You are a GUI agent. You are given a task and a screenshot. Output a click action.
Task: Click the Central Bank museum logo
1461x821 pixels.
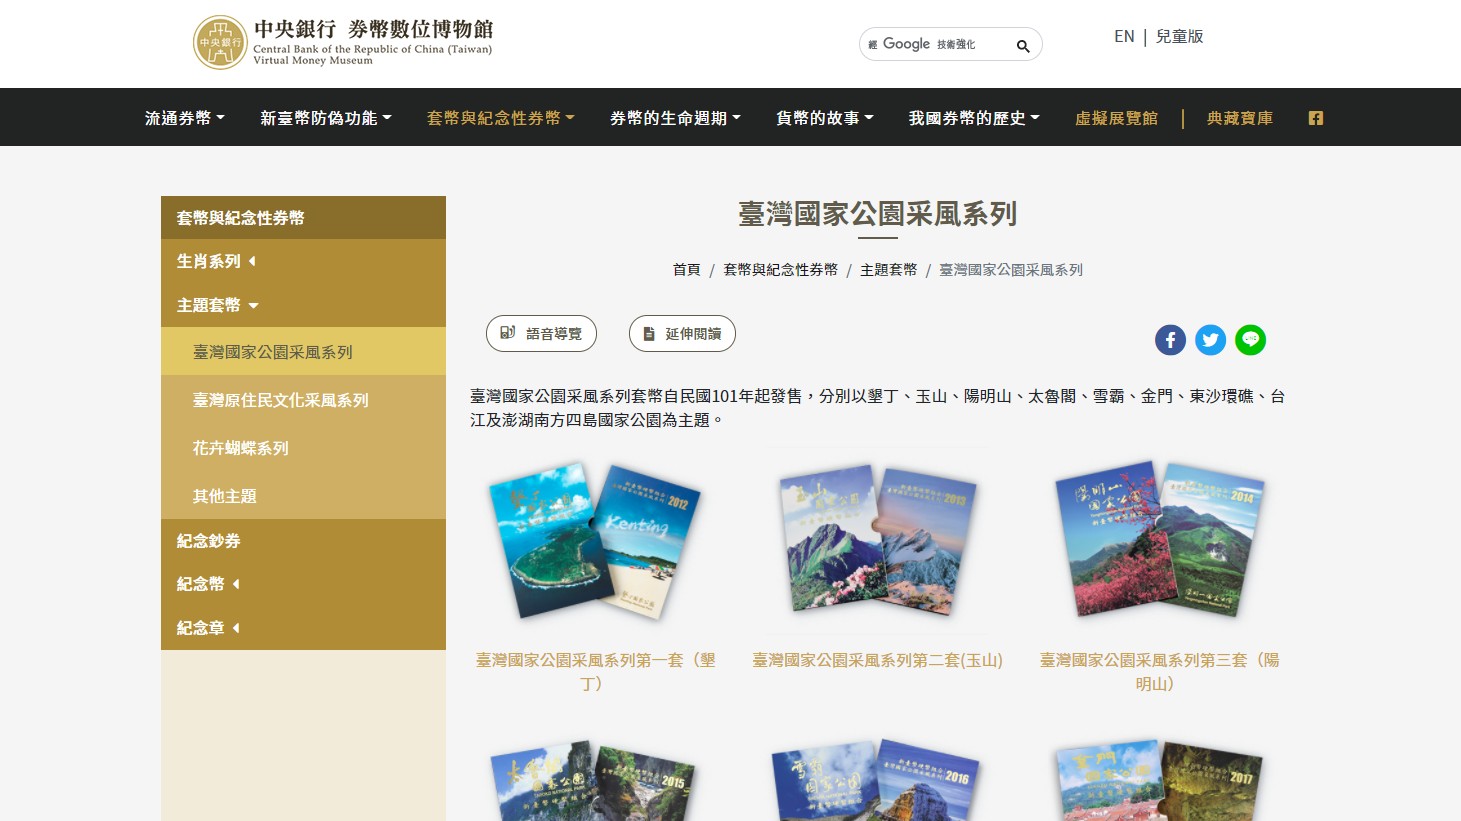pos(343,42)
